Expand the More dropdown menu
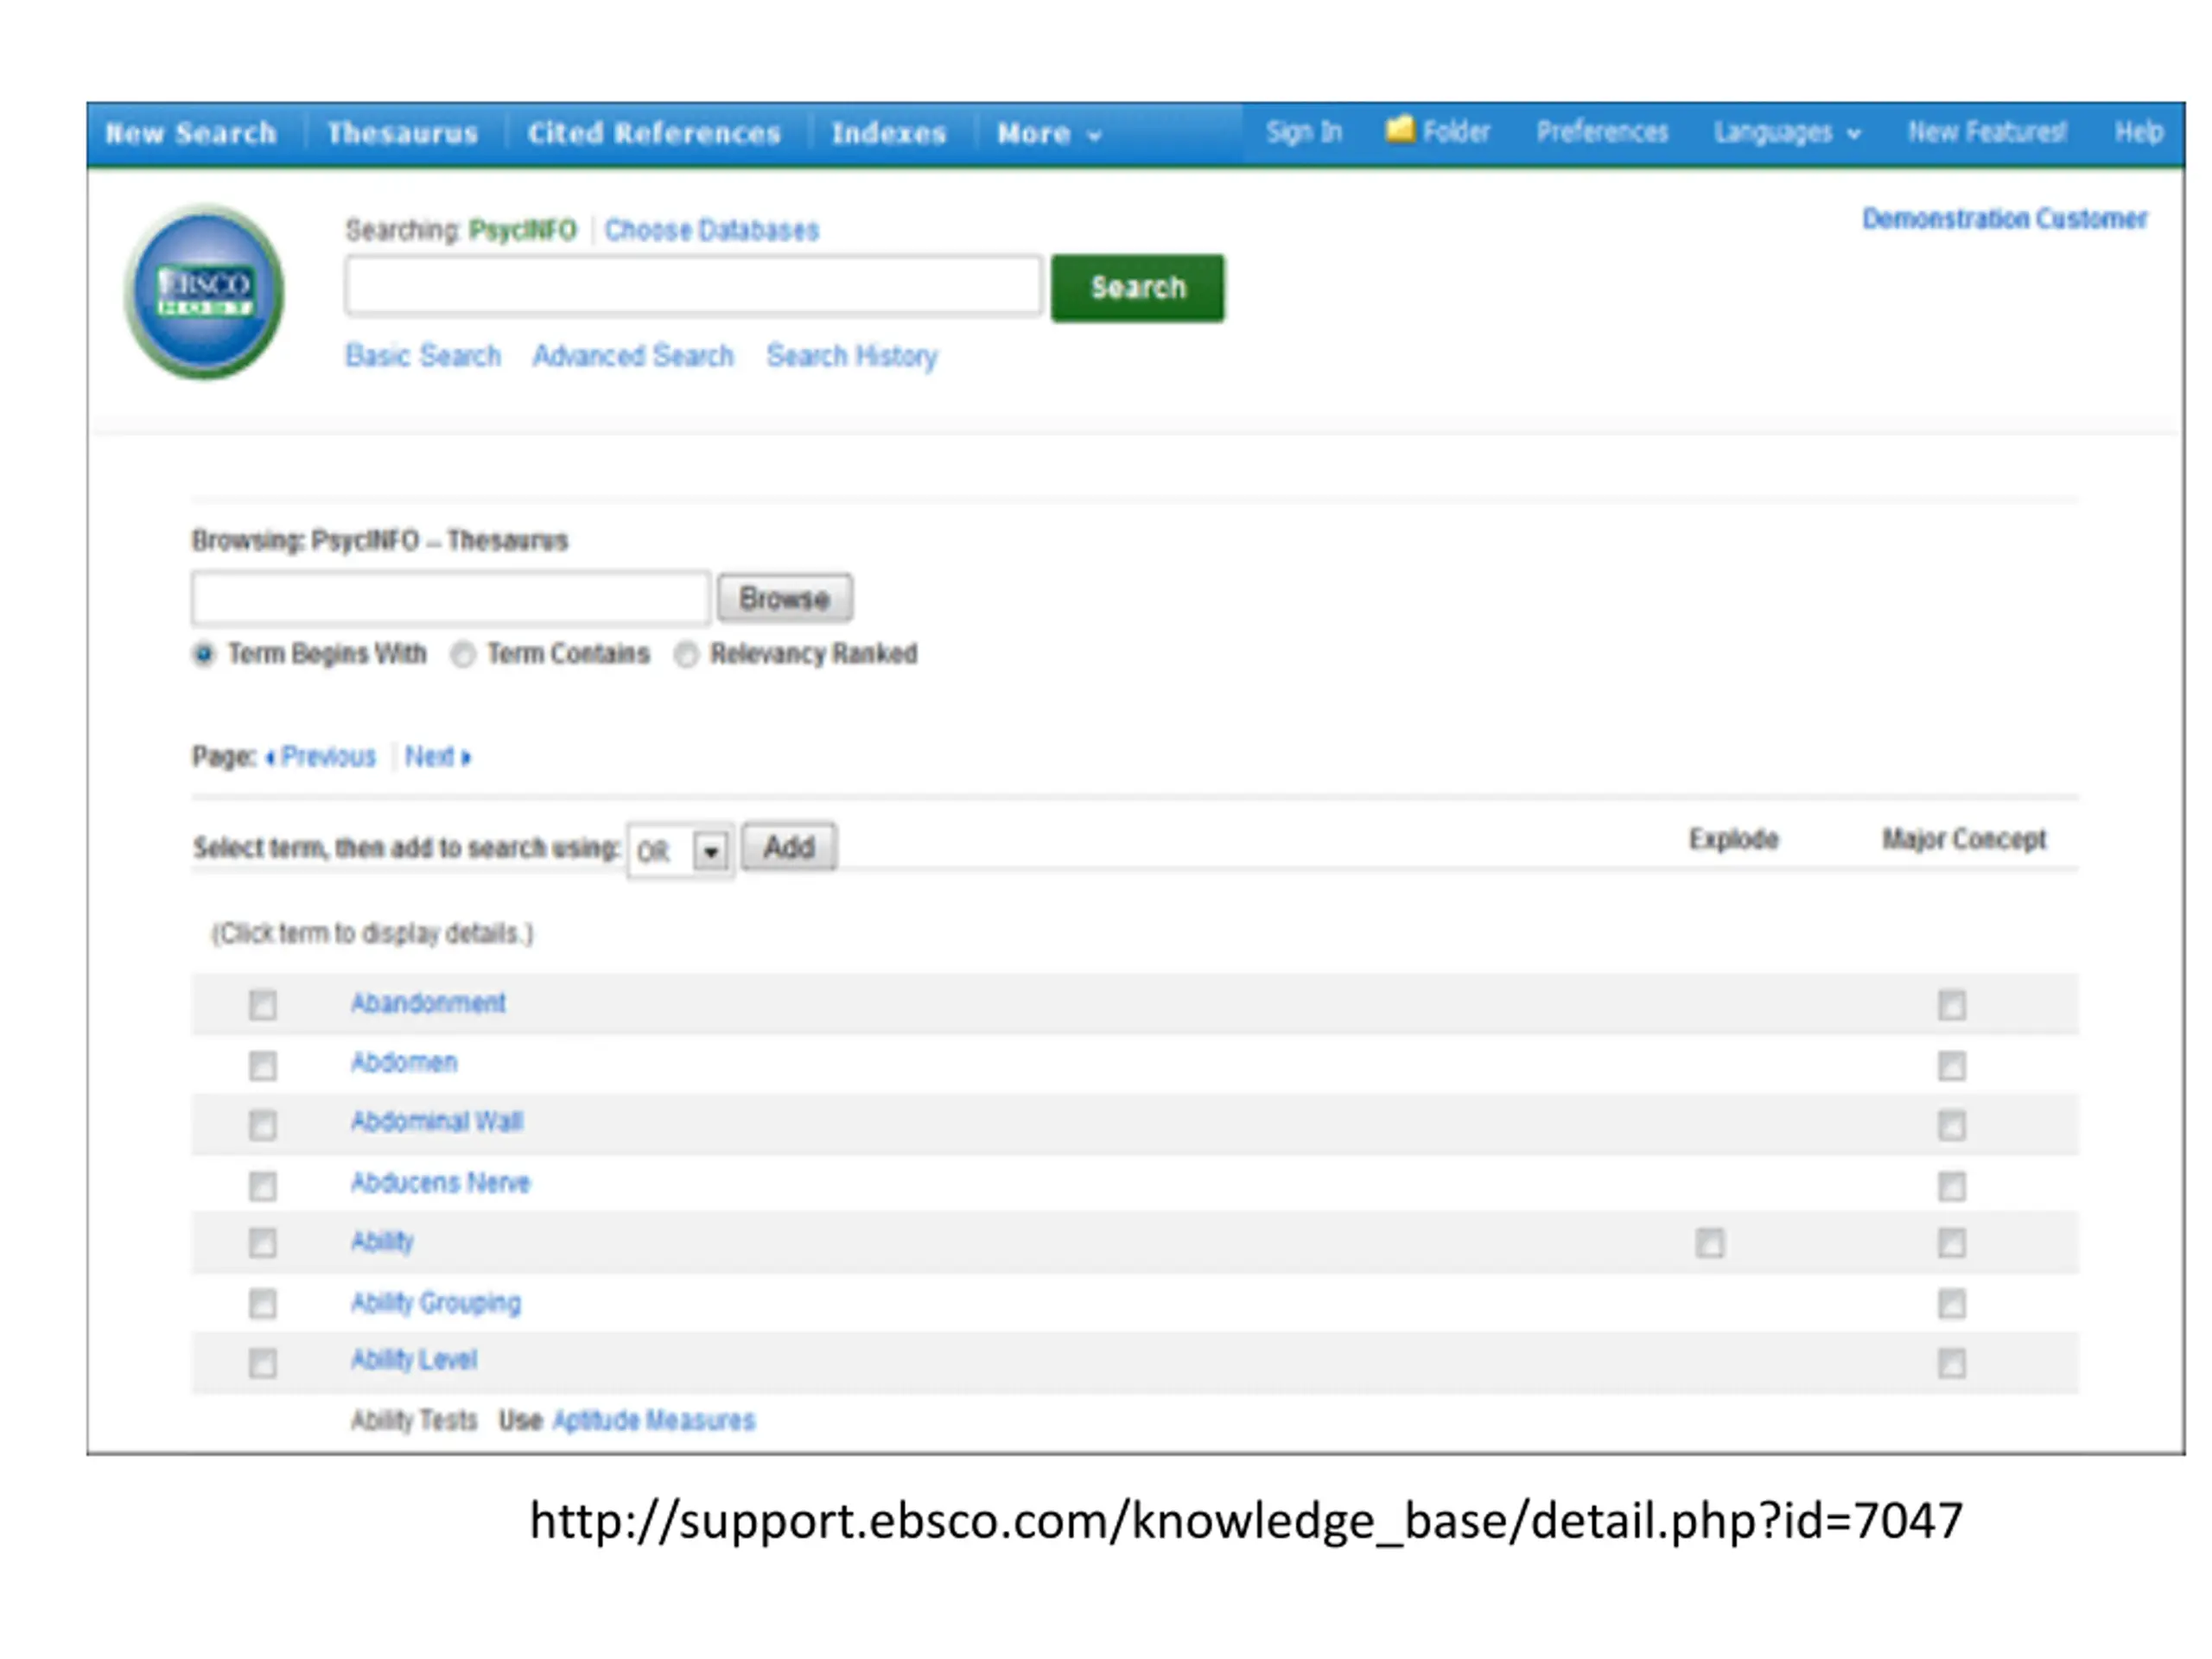 1049,133
